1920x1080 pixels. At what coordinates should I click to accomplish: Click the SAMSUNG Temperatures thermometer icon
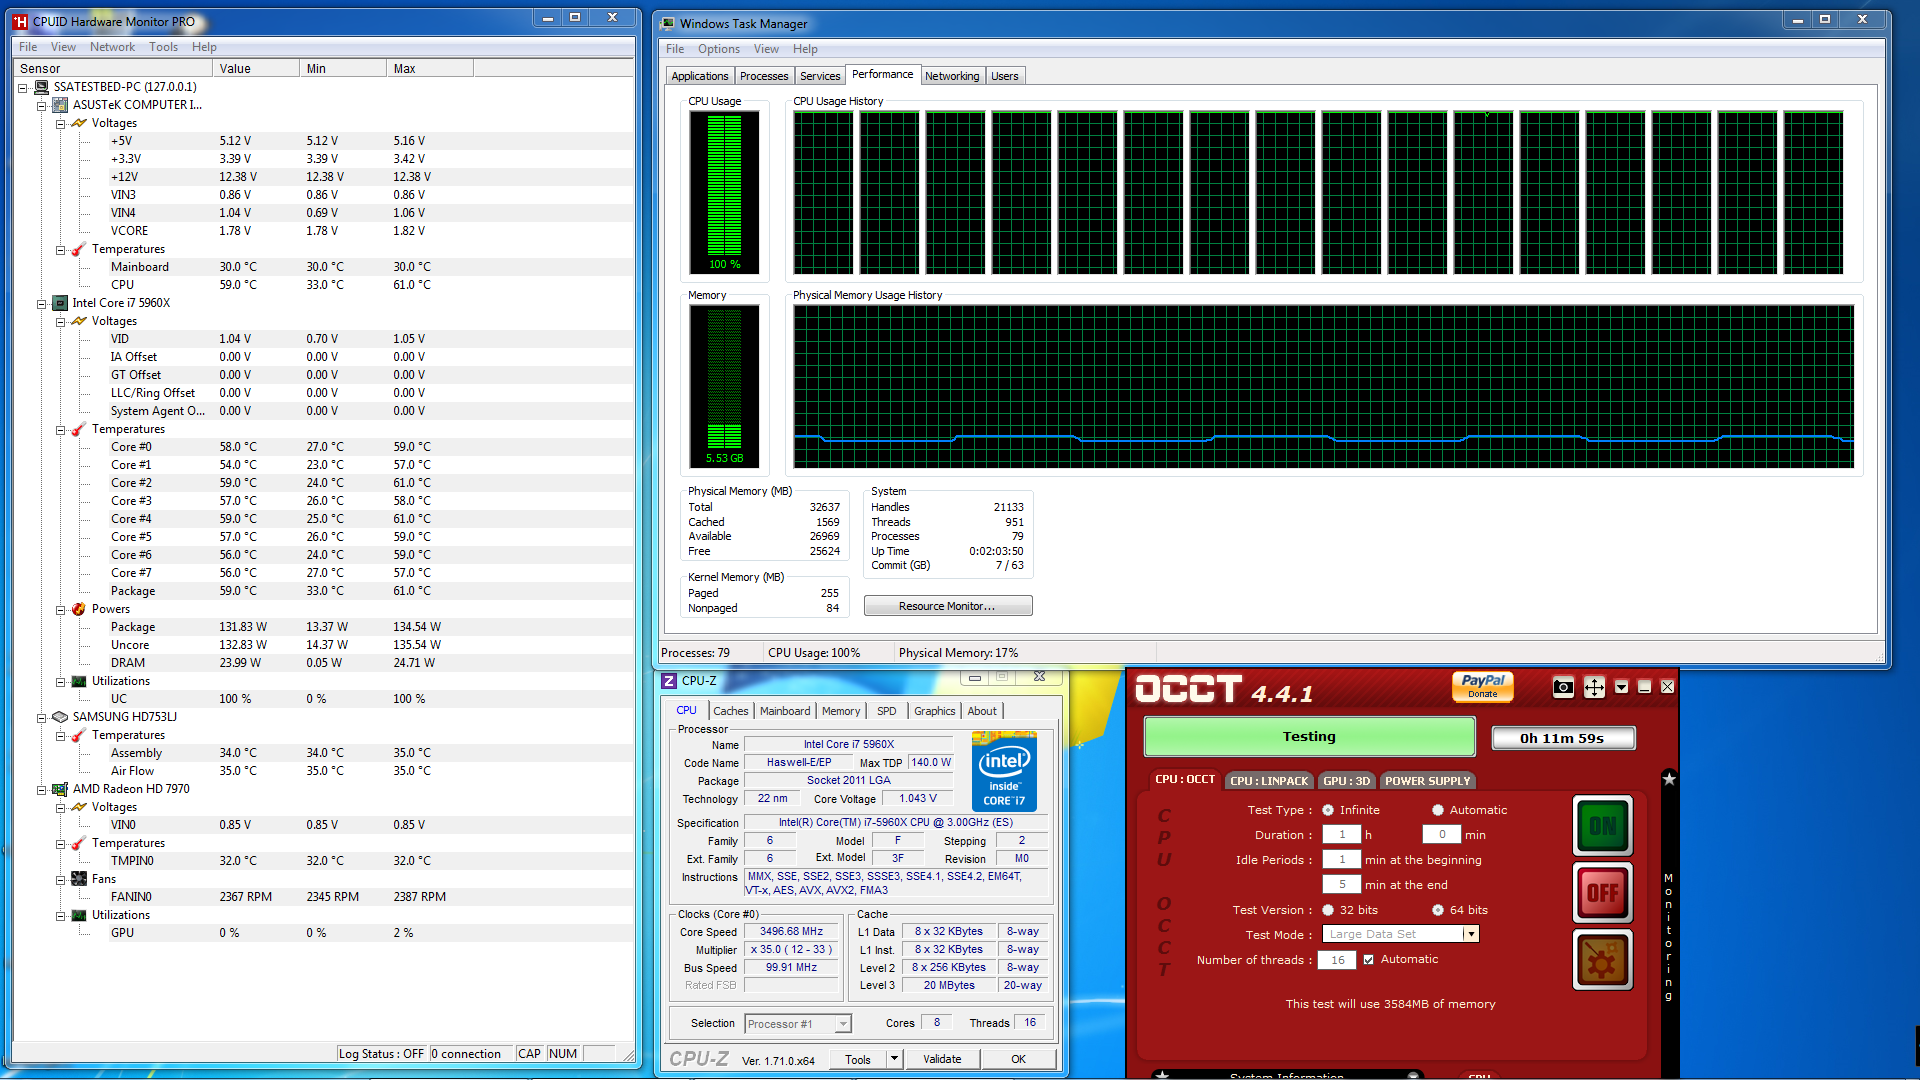(x=79, y=735)
